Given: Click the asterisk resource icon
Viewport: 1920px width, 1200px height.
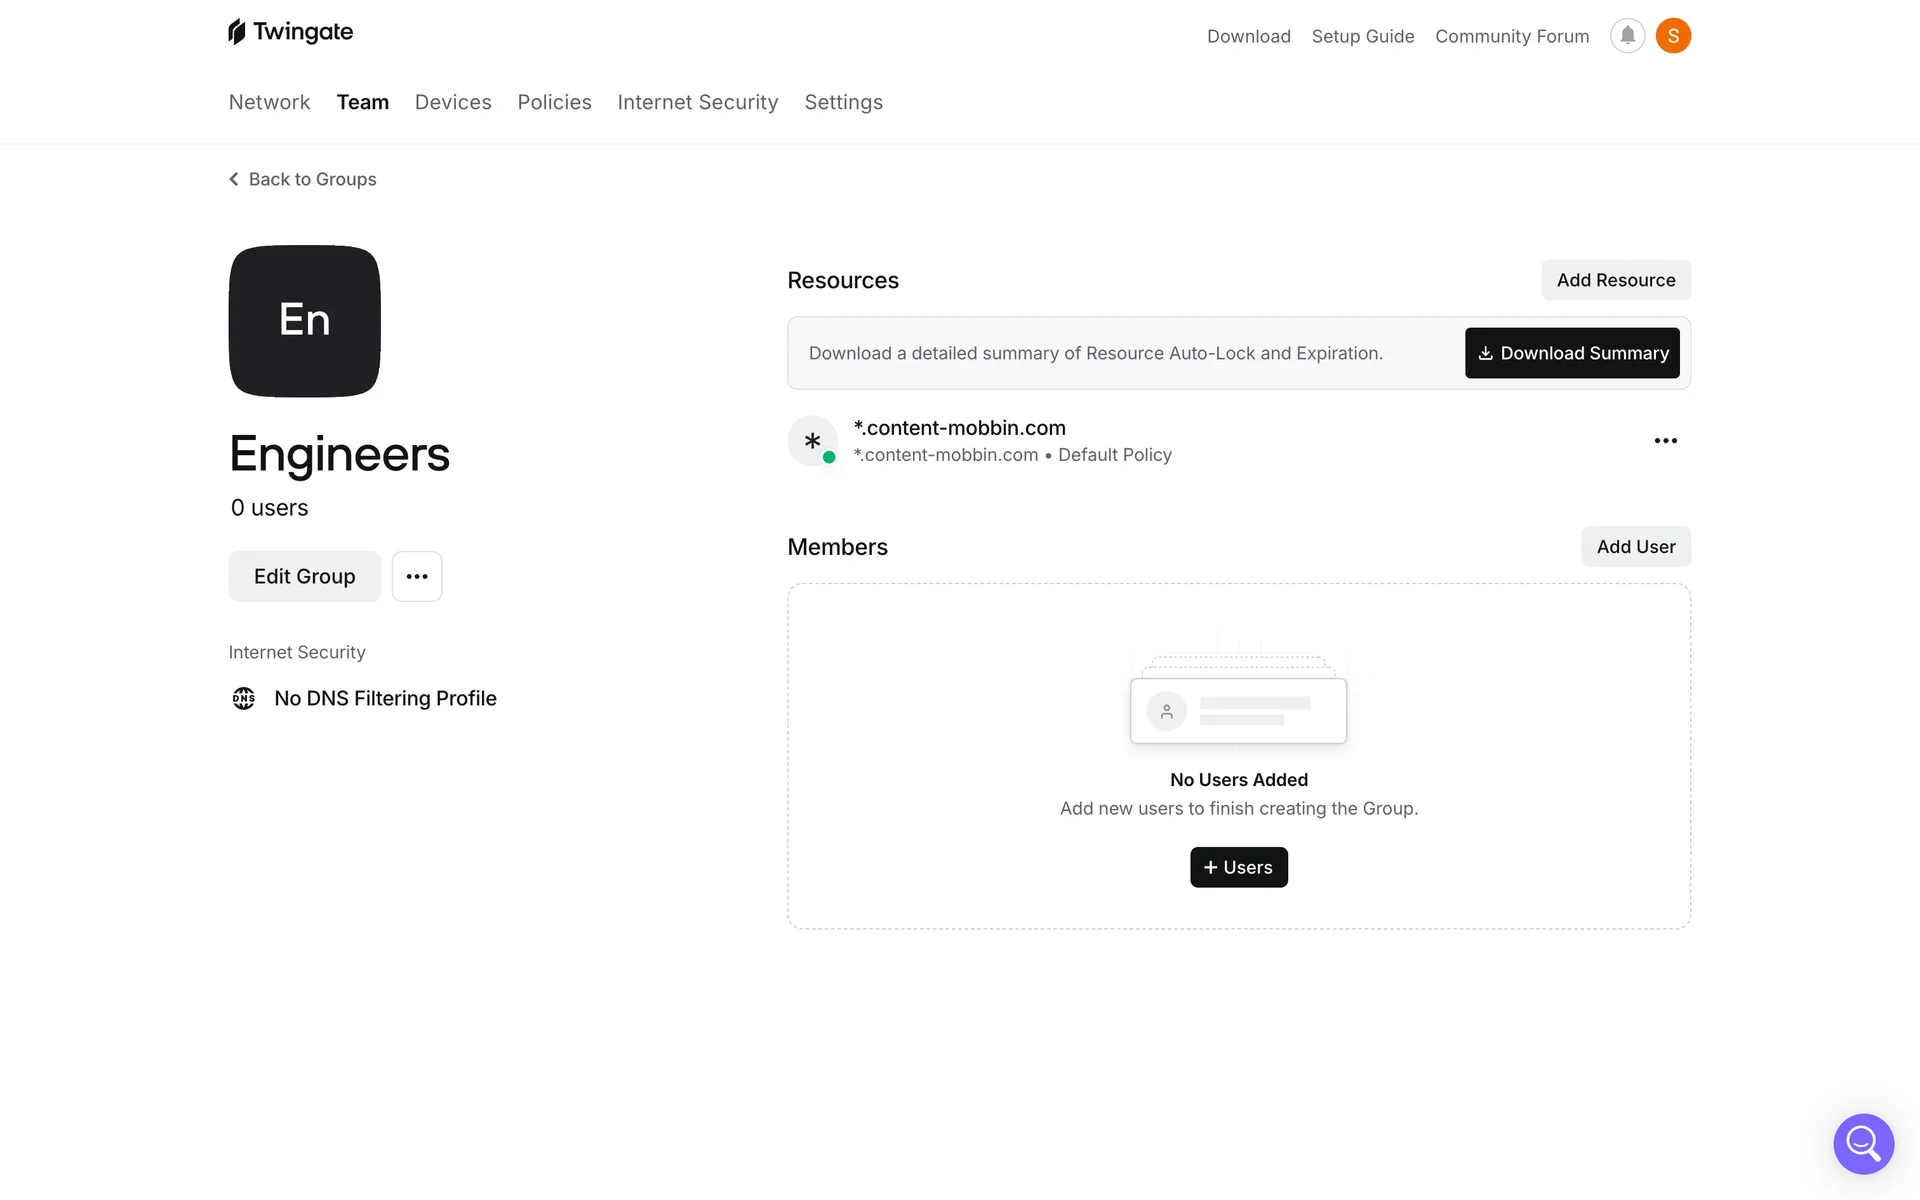Looking at the screenshot, I should pyautogui.click(x=812, y=441).
